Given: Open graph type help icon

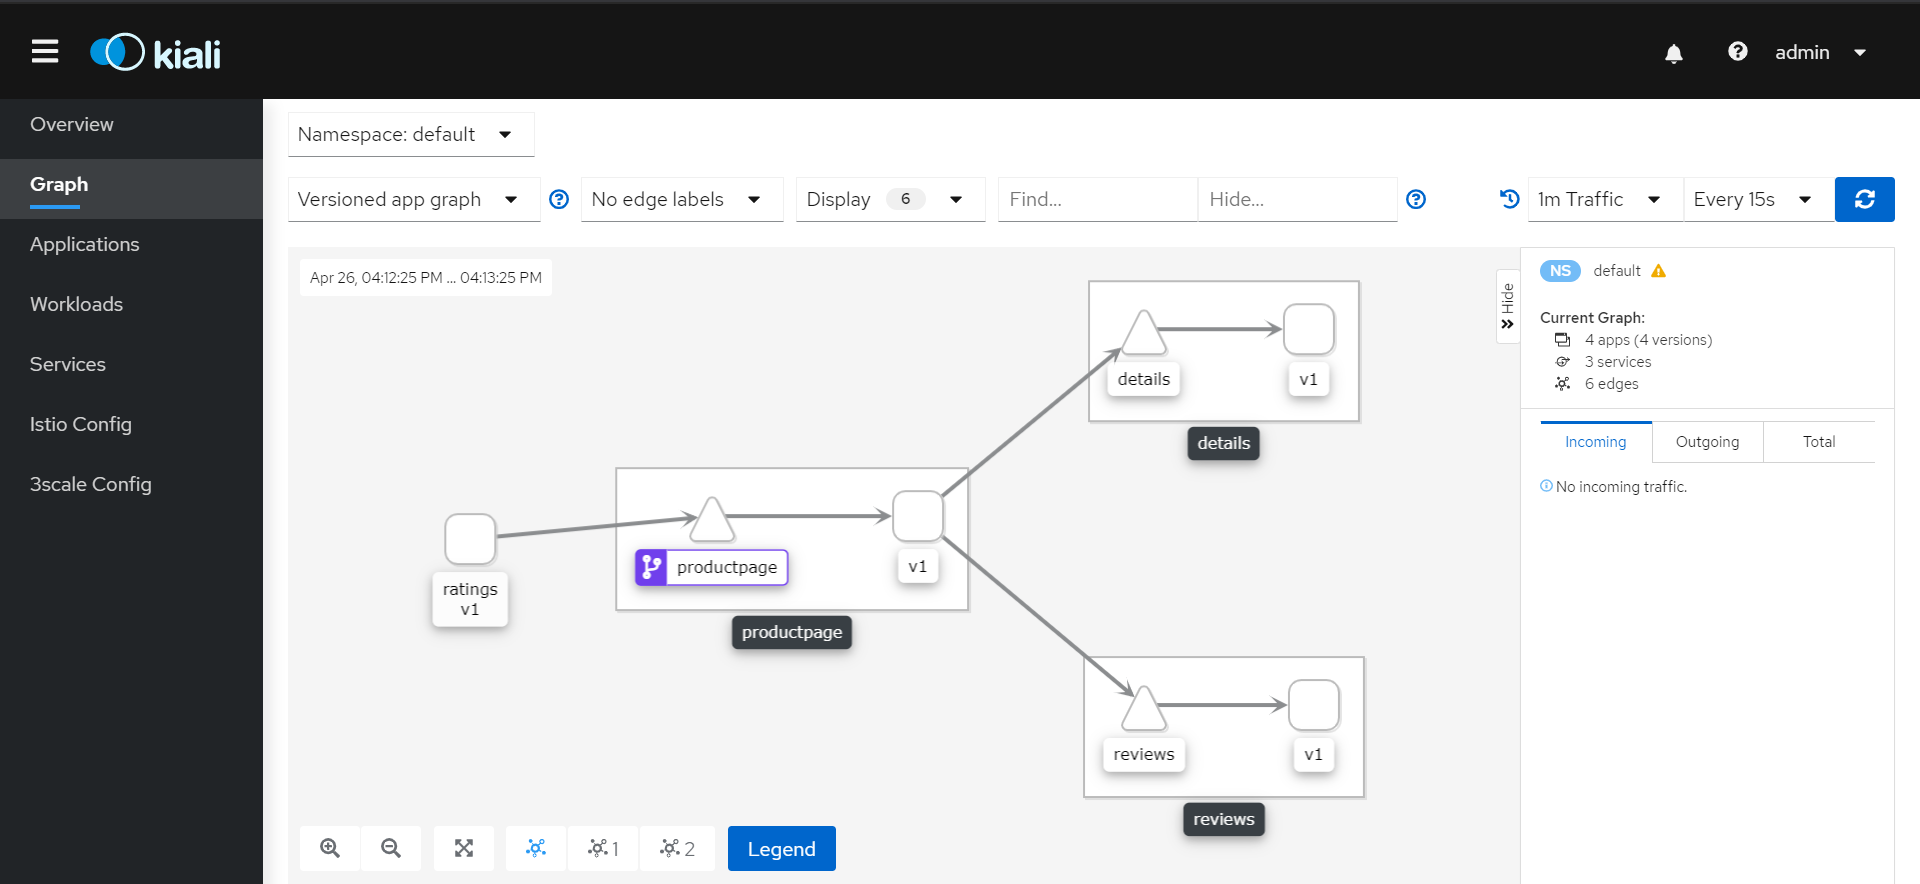Looking at the screenshot, I should [559, 199].
